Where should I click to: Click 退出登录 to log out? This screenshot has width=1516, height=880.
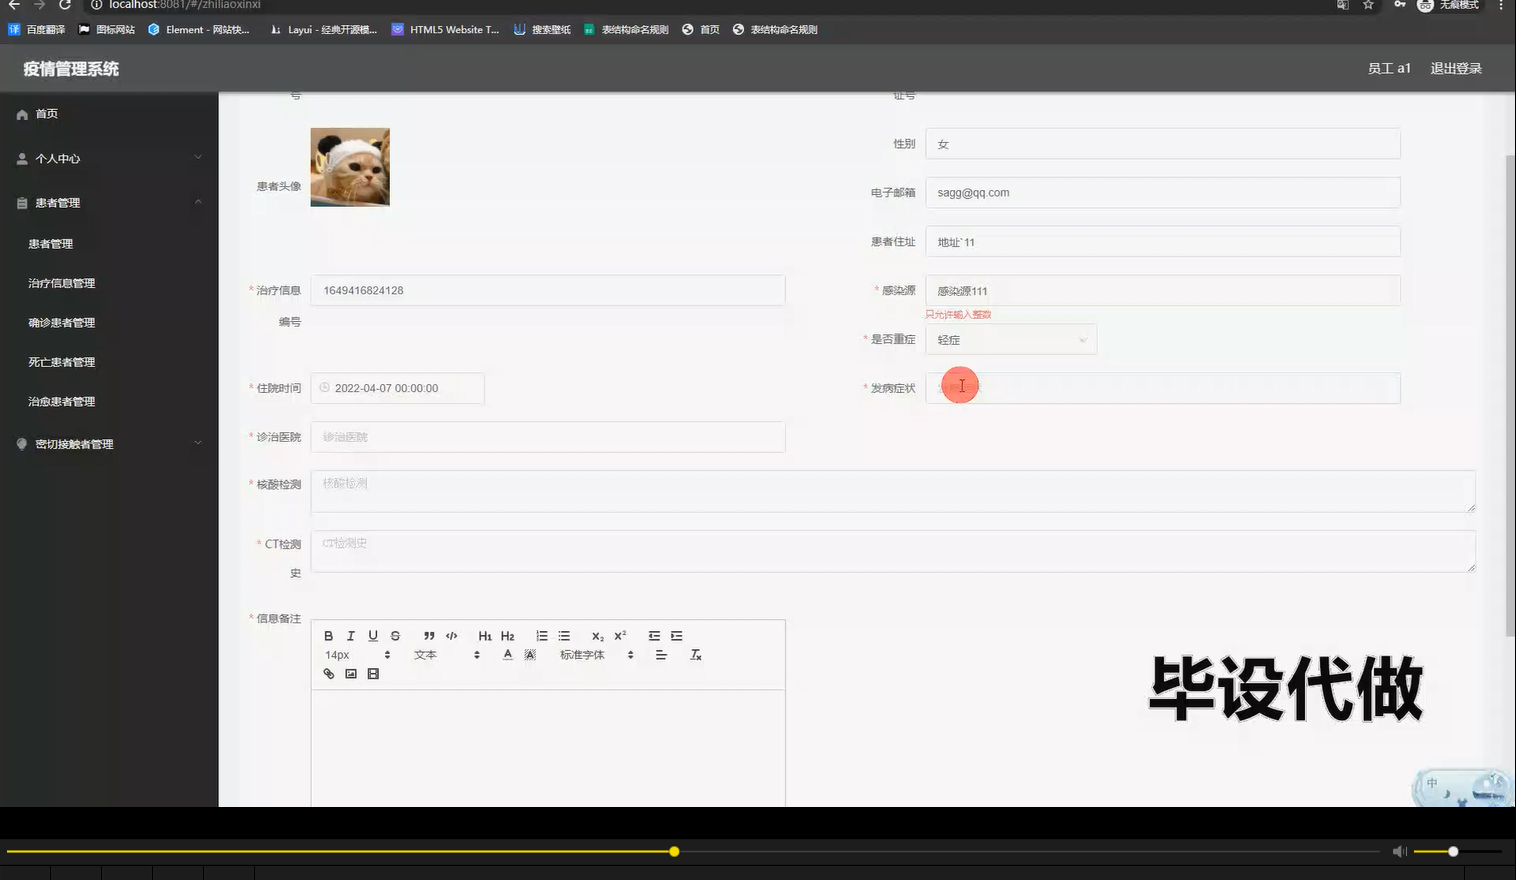click(1455, 68)
